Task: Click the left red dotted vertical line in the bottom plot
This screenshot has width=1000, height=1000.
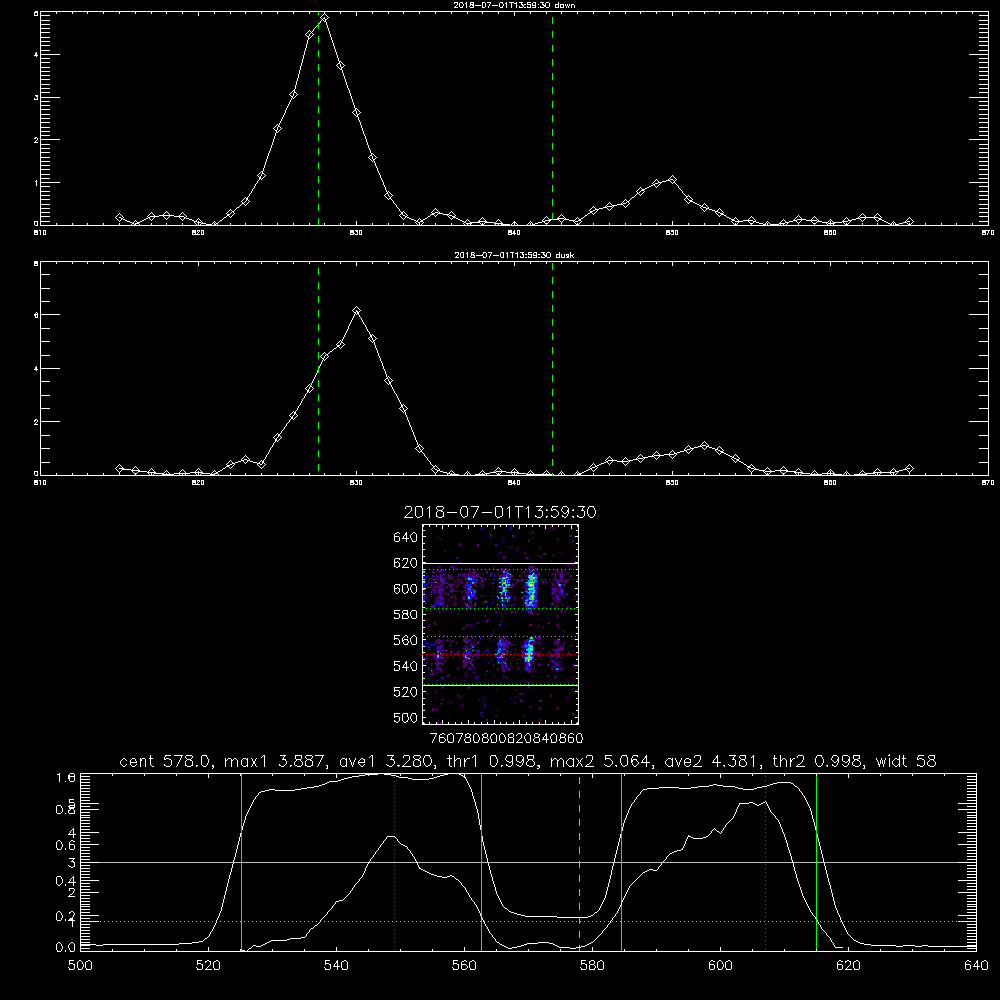Action: click(395, 862)
